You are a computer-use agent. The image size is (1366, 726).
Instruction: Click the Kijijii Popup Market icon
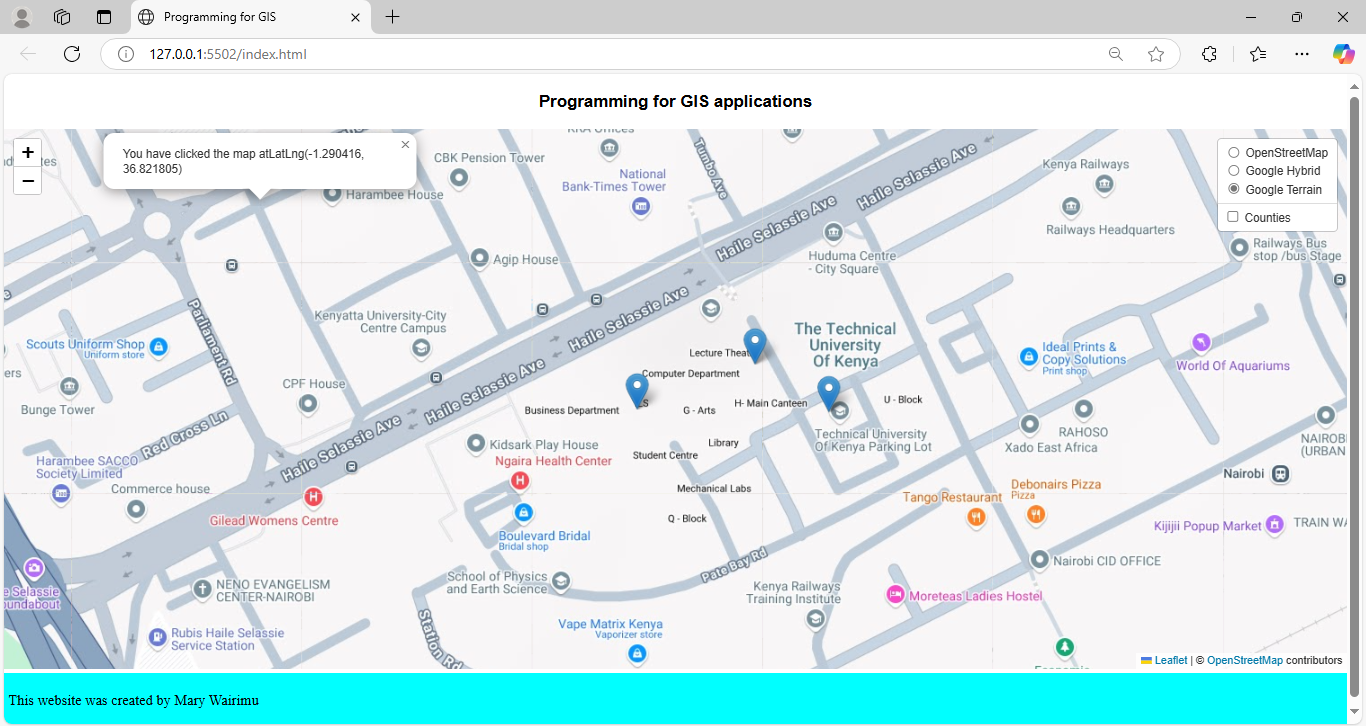coord(1274,524)
